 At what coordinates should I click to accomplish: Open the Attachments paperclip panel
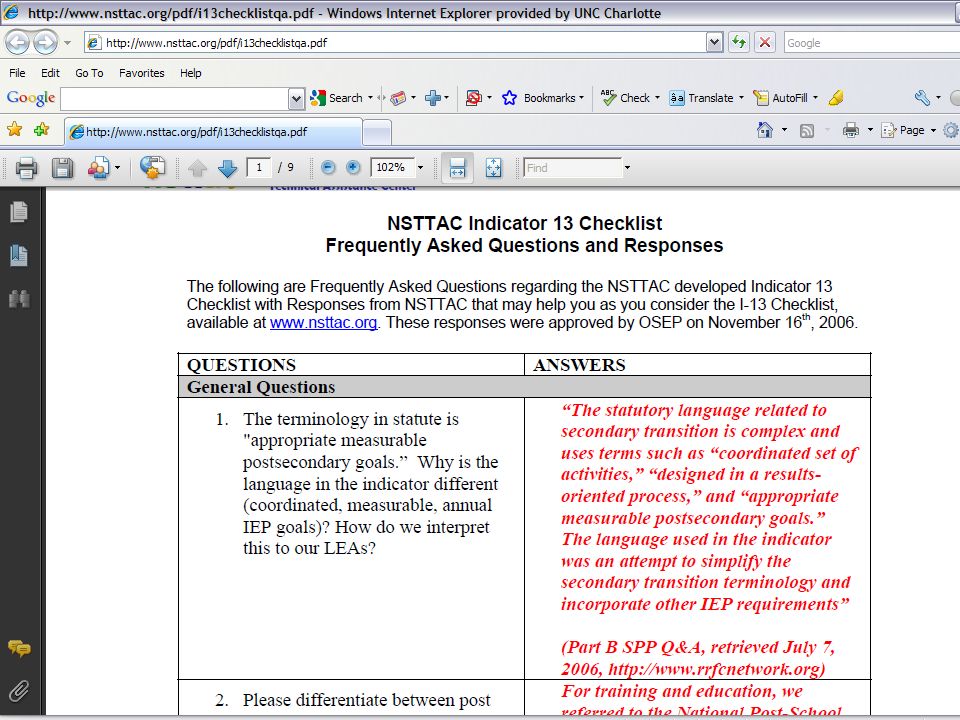click(x=19, y=691)
